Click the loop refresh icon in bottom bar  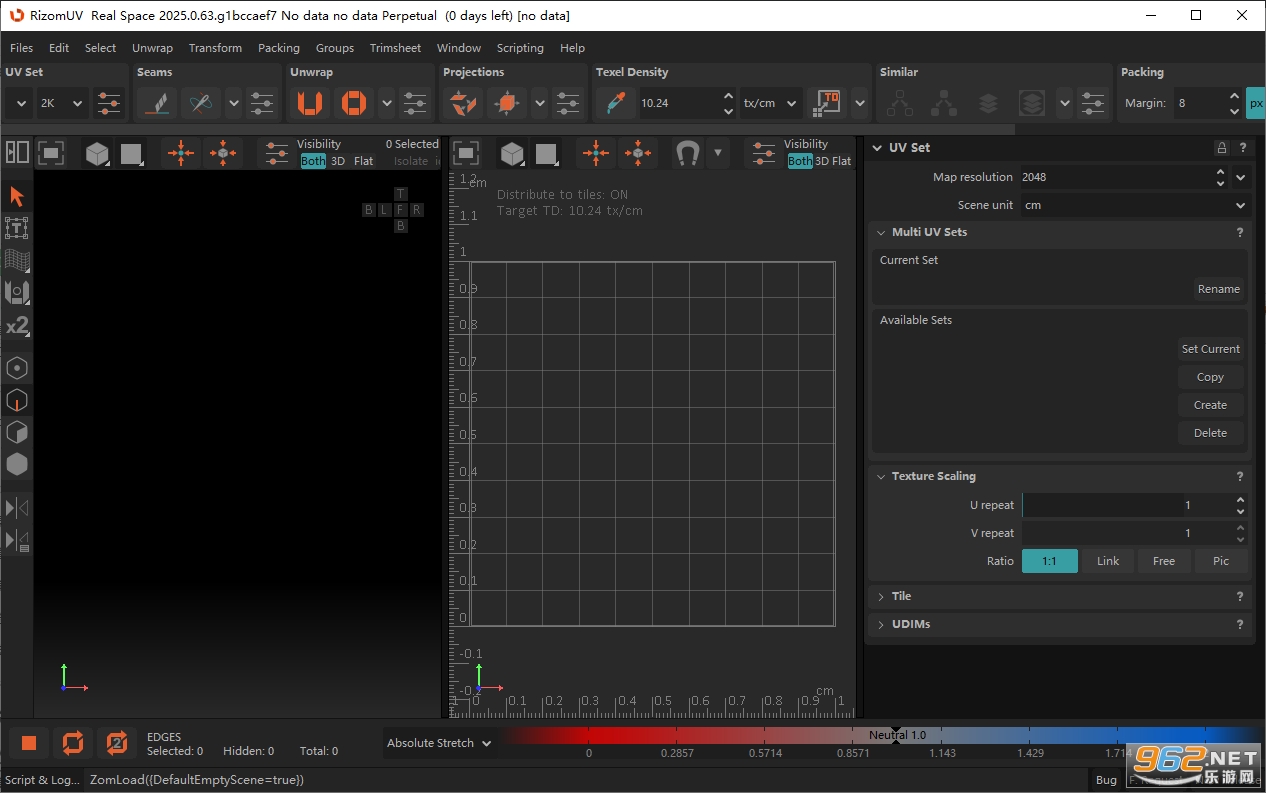tap(73, 743)
